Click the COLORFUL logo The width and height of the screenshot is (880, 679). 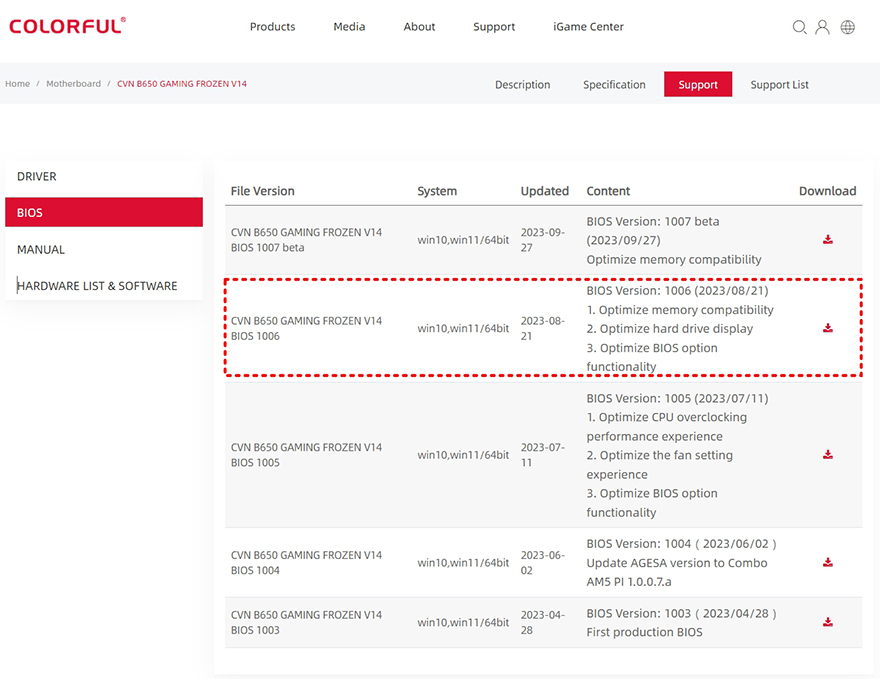coord(67,26)
